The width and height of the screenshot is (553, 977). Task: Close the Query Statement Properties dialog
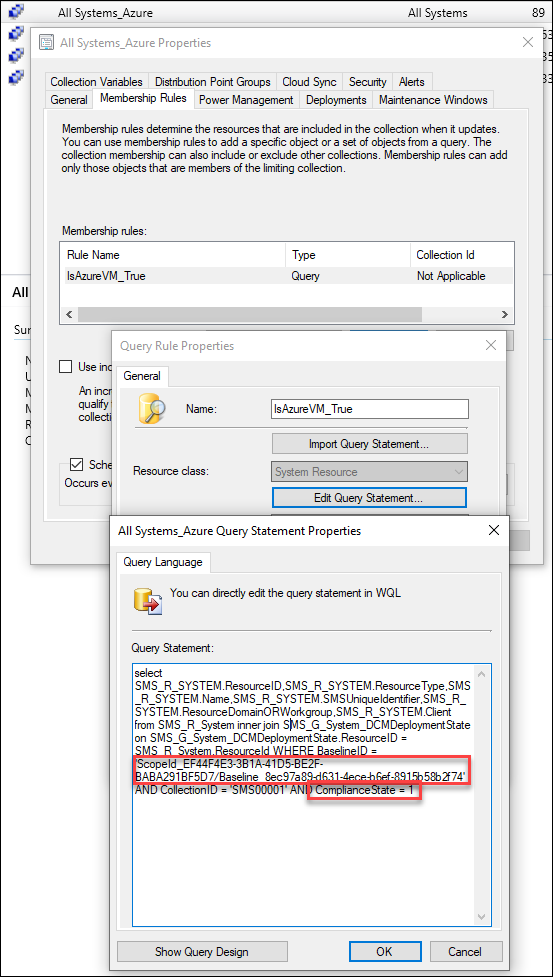click(494, 530)
